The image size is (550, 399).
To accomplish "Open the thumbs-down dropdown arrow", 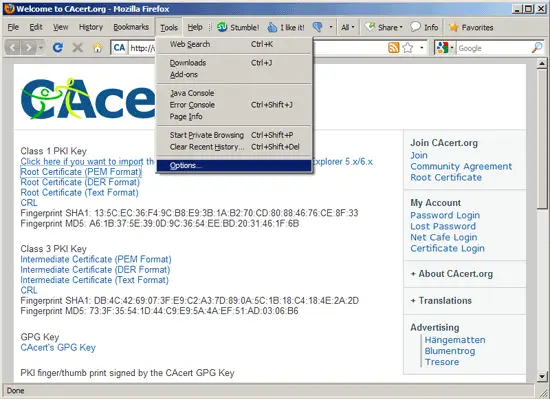I will pos(331,27).
